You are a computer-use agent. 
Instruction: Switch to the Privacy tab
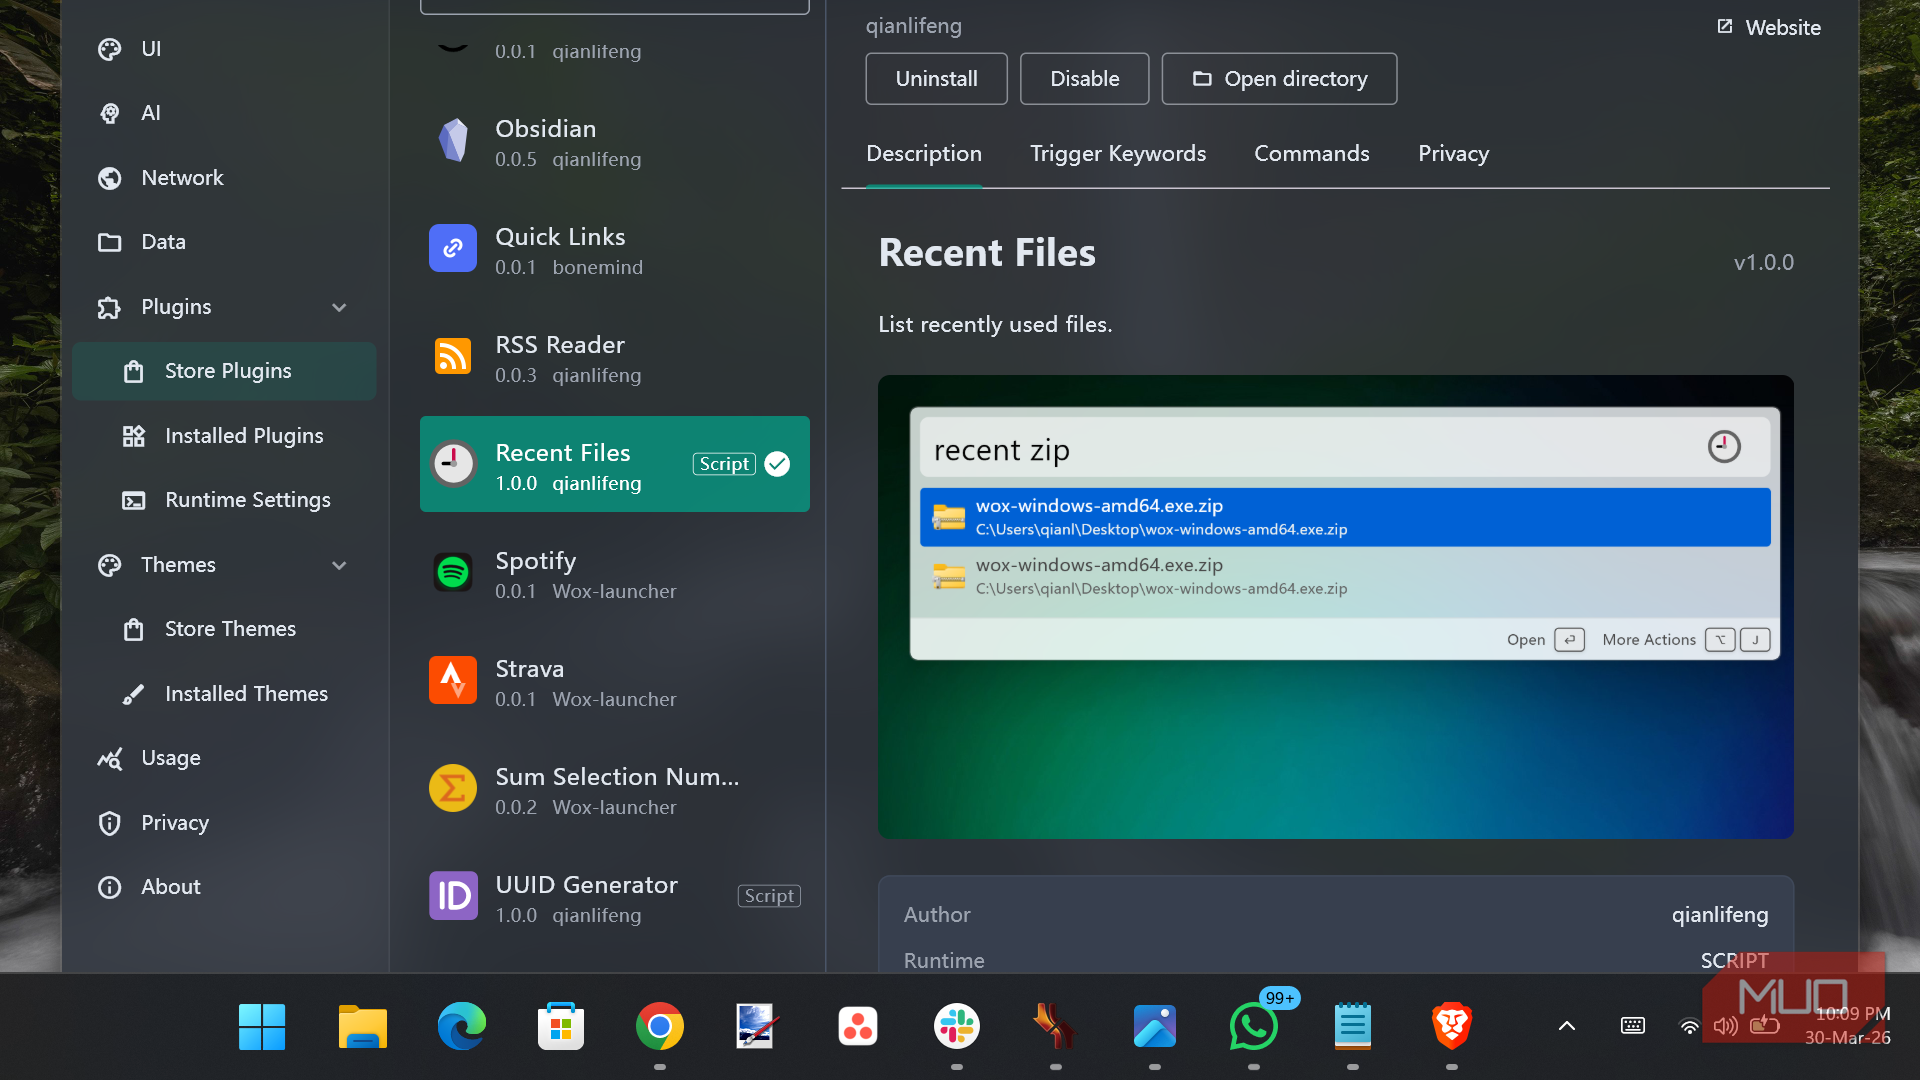1453,154
